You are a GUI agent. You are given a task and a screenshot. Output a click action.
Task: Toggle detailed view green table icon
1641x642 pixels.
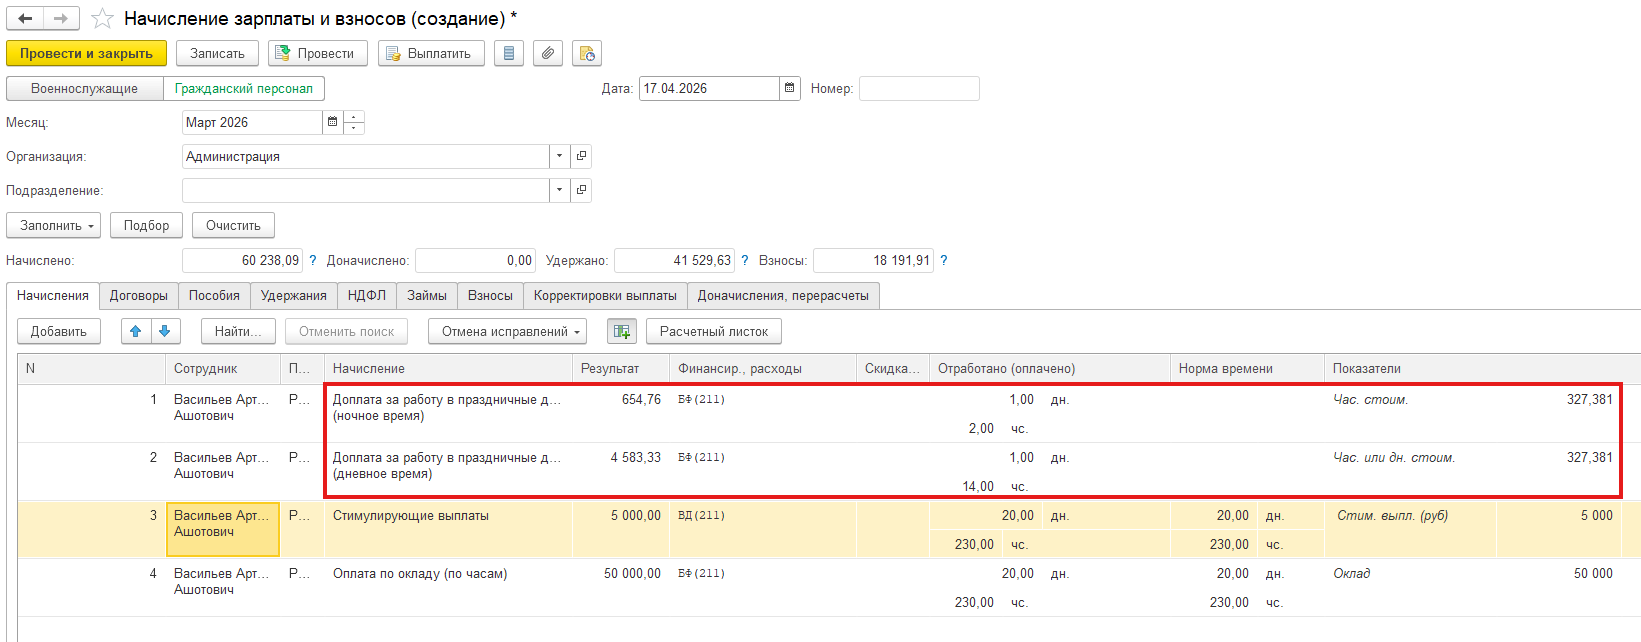[x=622, y=331]
